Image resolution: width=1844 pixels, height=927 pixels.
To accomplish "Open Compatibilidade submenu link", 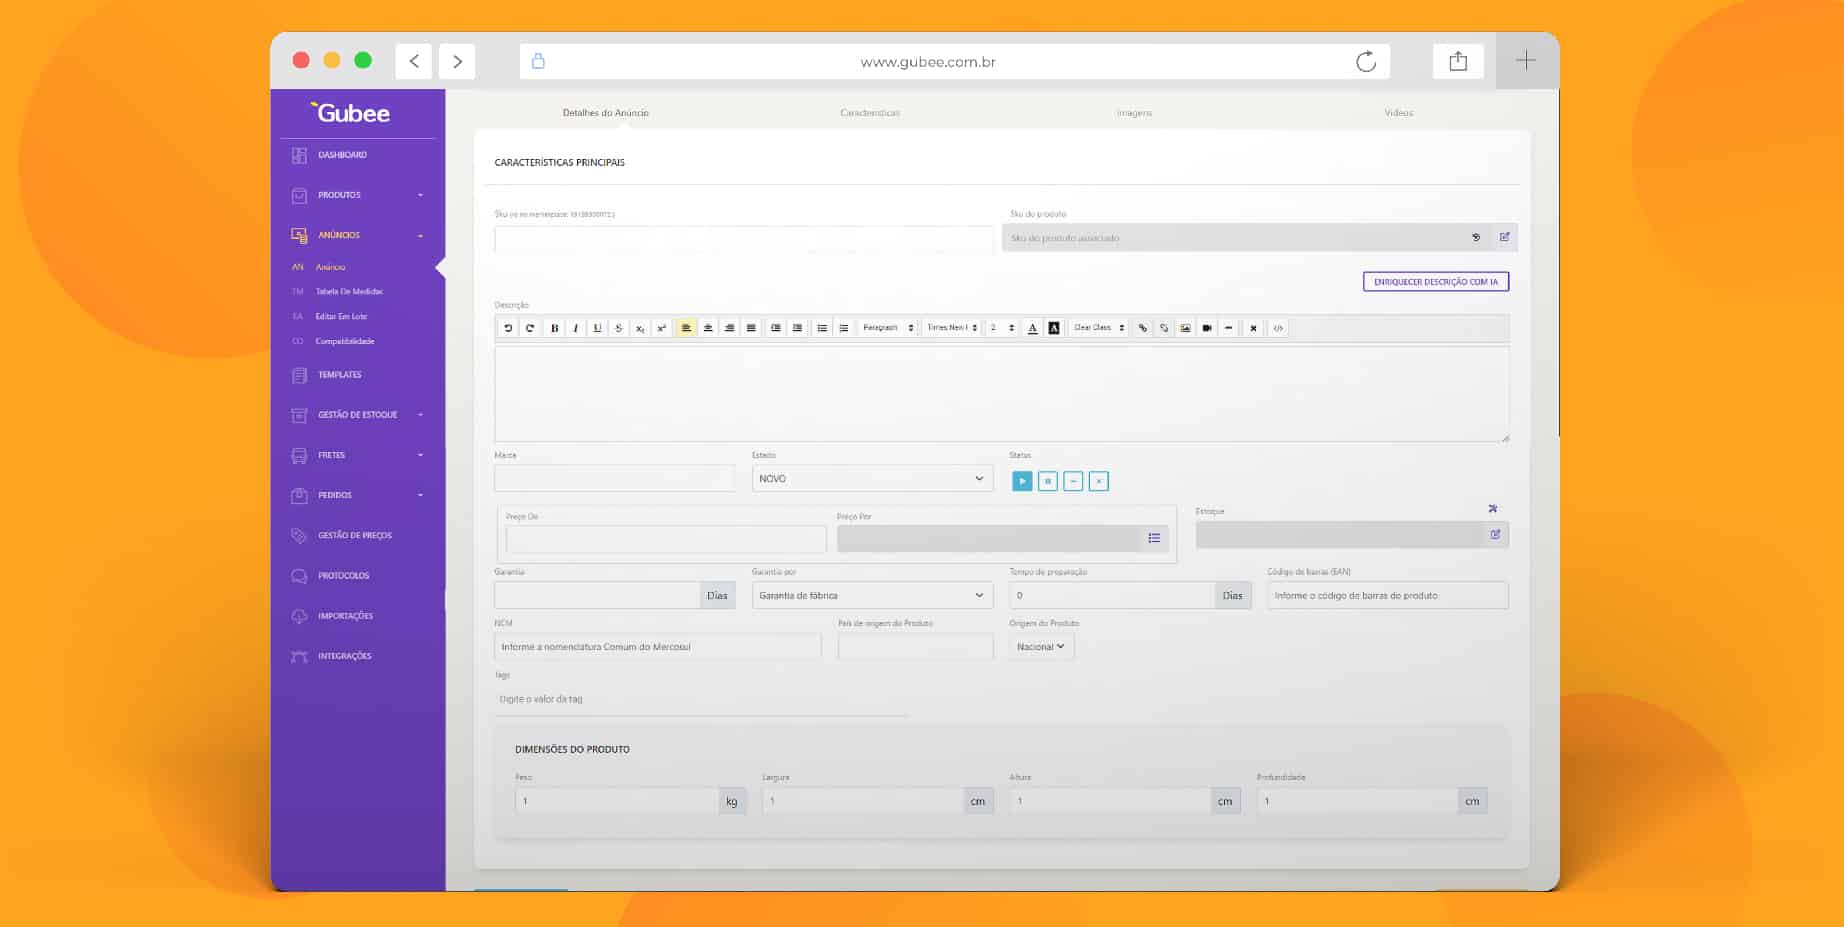I will 345,342.
